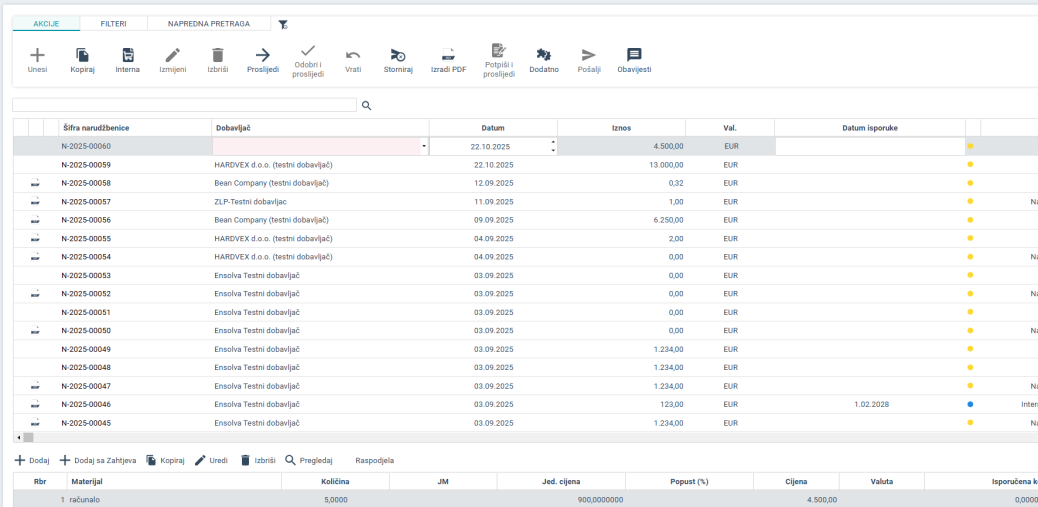Sort by Šifra narudžbenice column header

click(x=96, y=128)
